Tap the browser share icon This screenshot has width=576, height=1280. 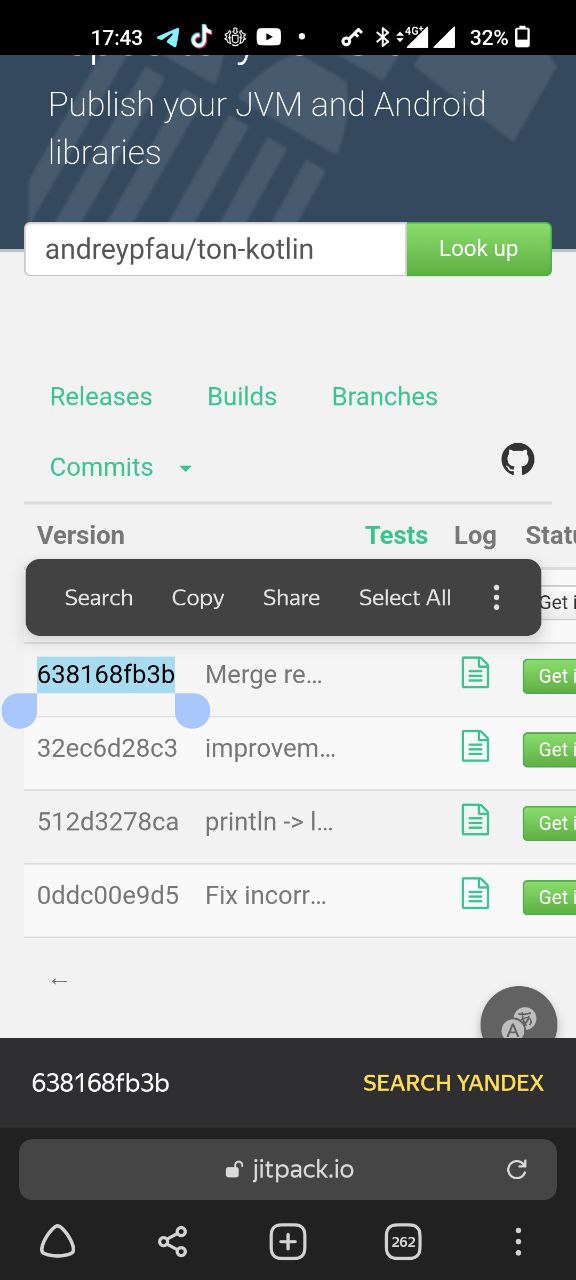coord(172,1242)
